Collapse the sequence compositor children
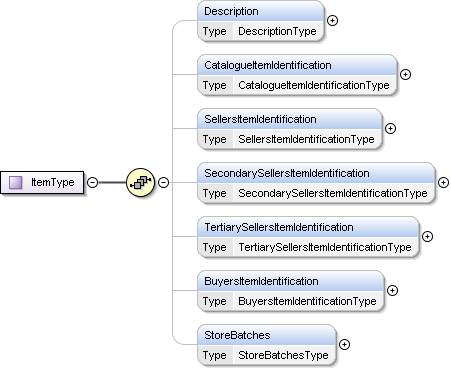451x370 pixels. click(x=163, y=182)
